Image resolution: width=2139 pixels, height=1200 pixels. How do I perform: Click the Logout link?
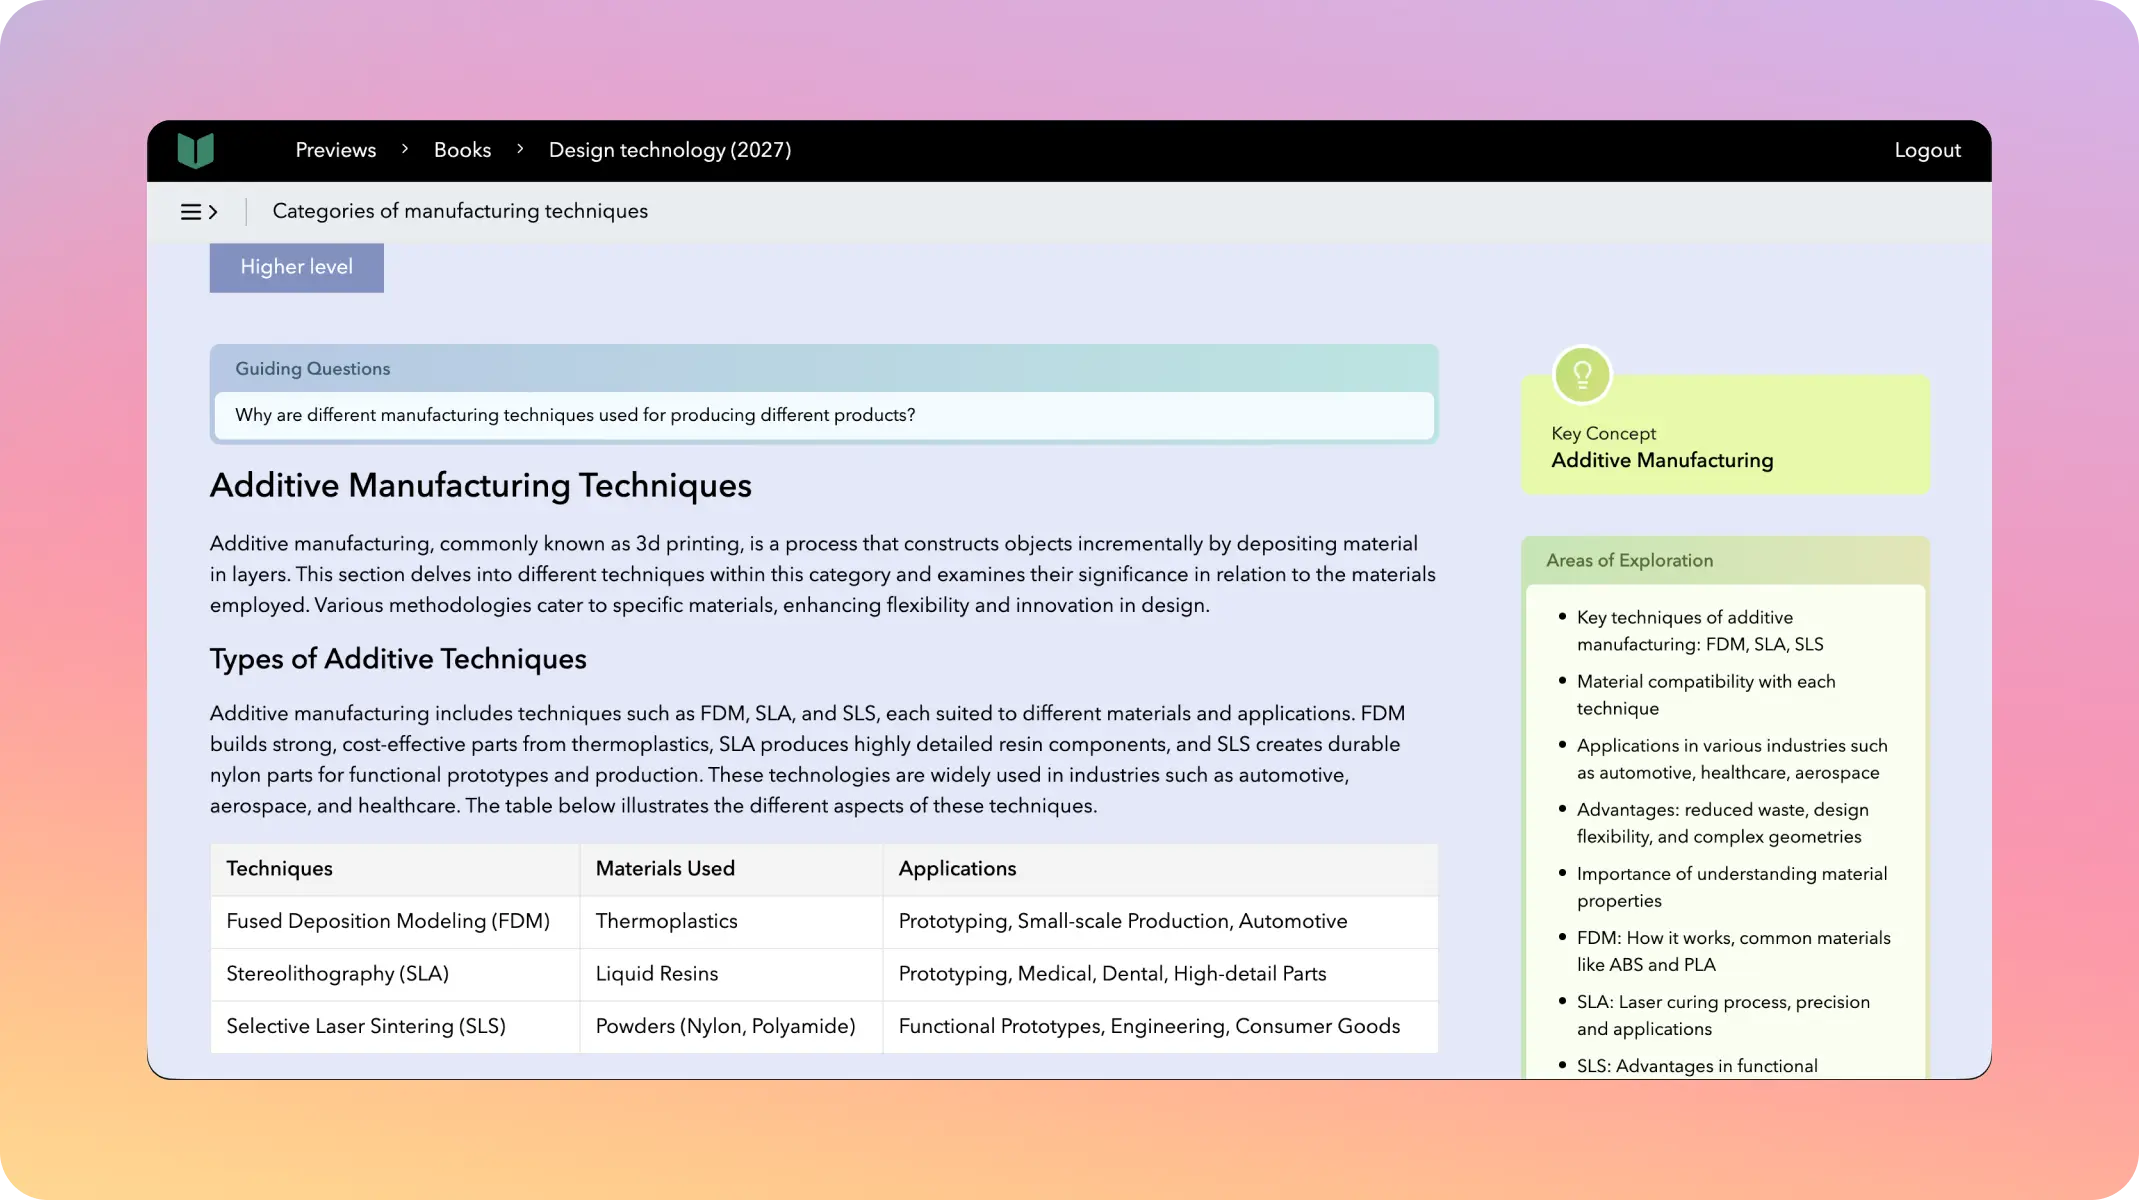pyautogui.click(x=1927, y=150)
